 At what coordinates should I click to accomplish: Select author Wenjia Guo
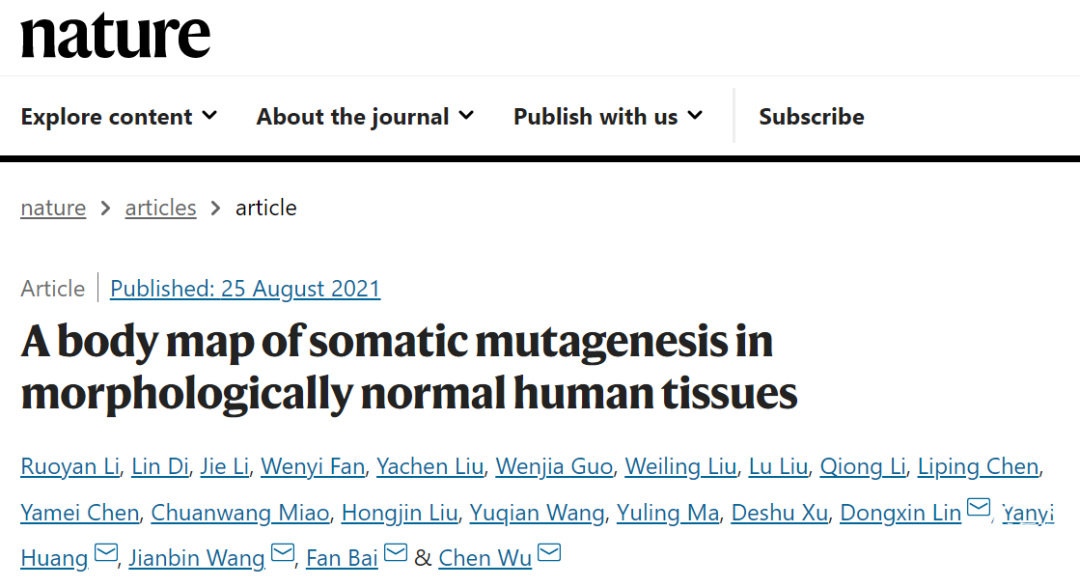point(554,466)
